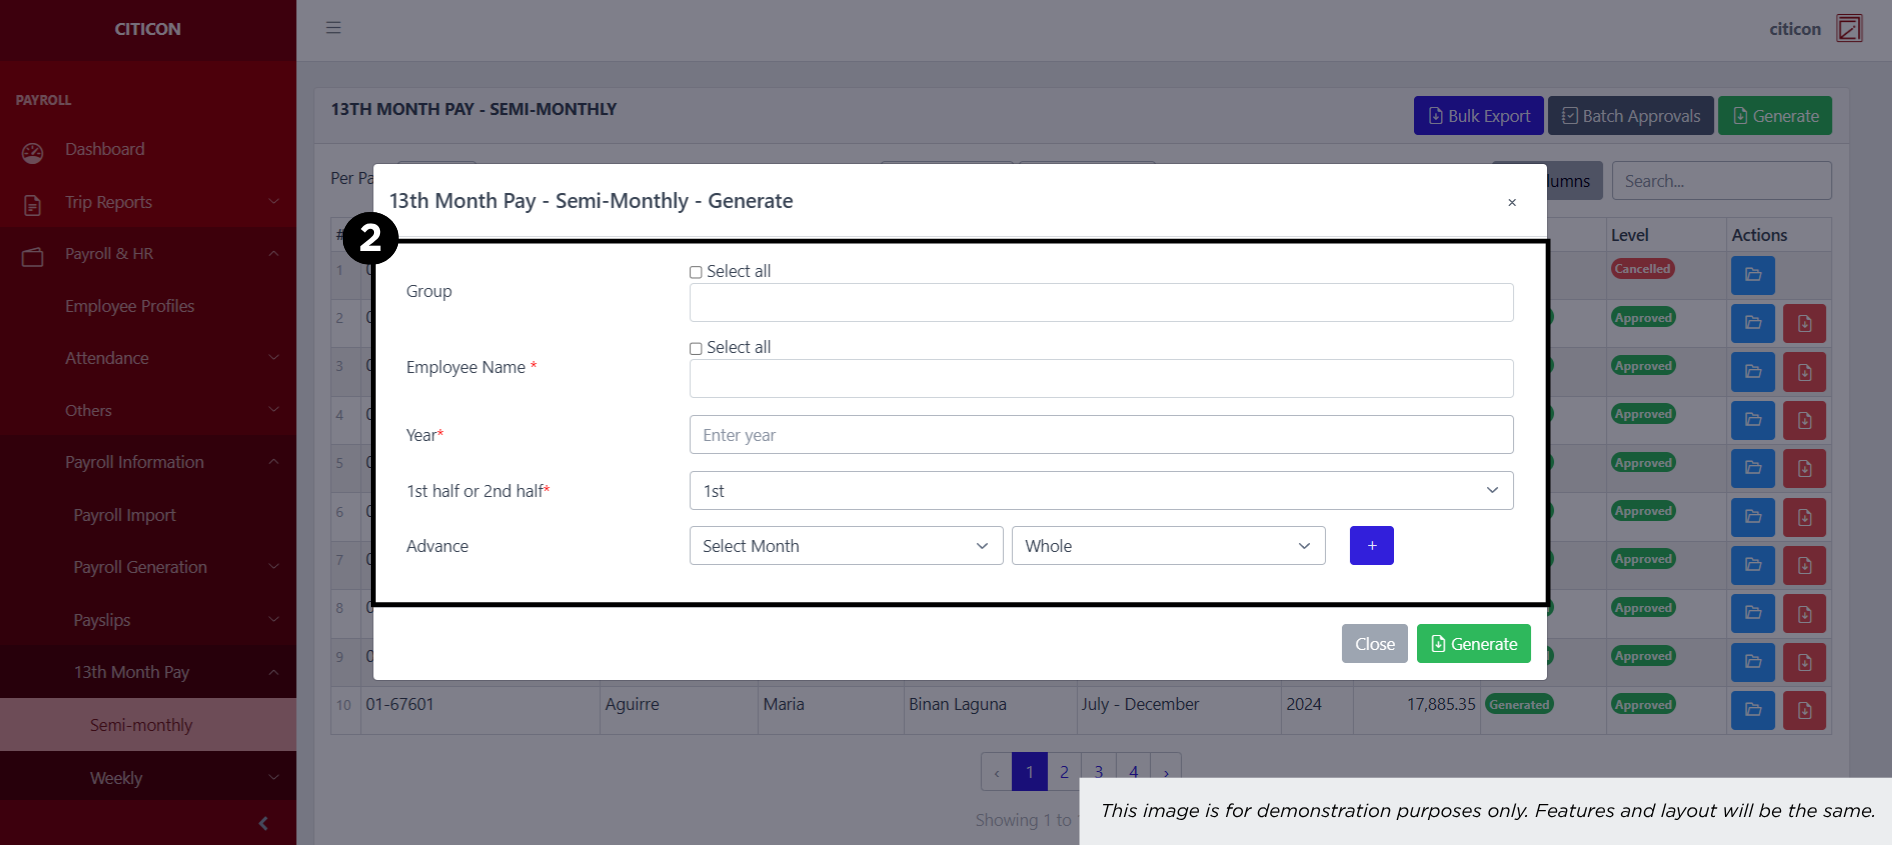Click the blue plus button for Advance
Image resolution: width=1892 pixels, height=845 pixels.
(1371, 546)
